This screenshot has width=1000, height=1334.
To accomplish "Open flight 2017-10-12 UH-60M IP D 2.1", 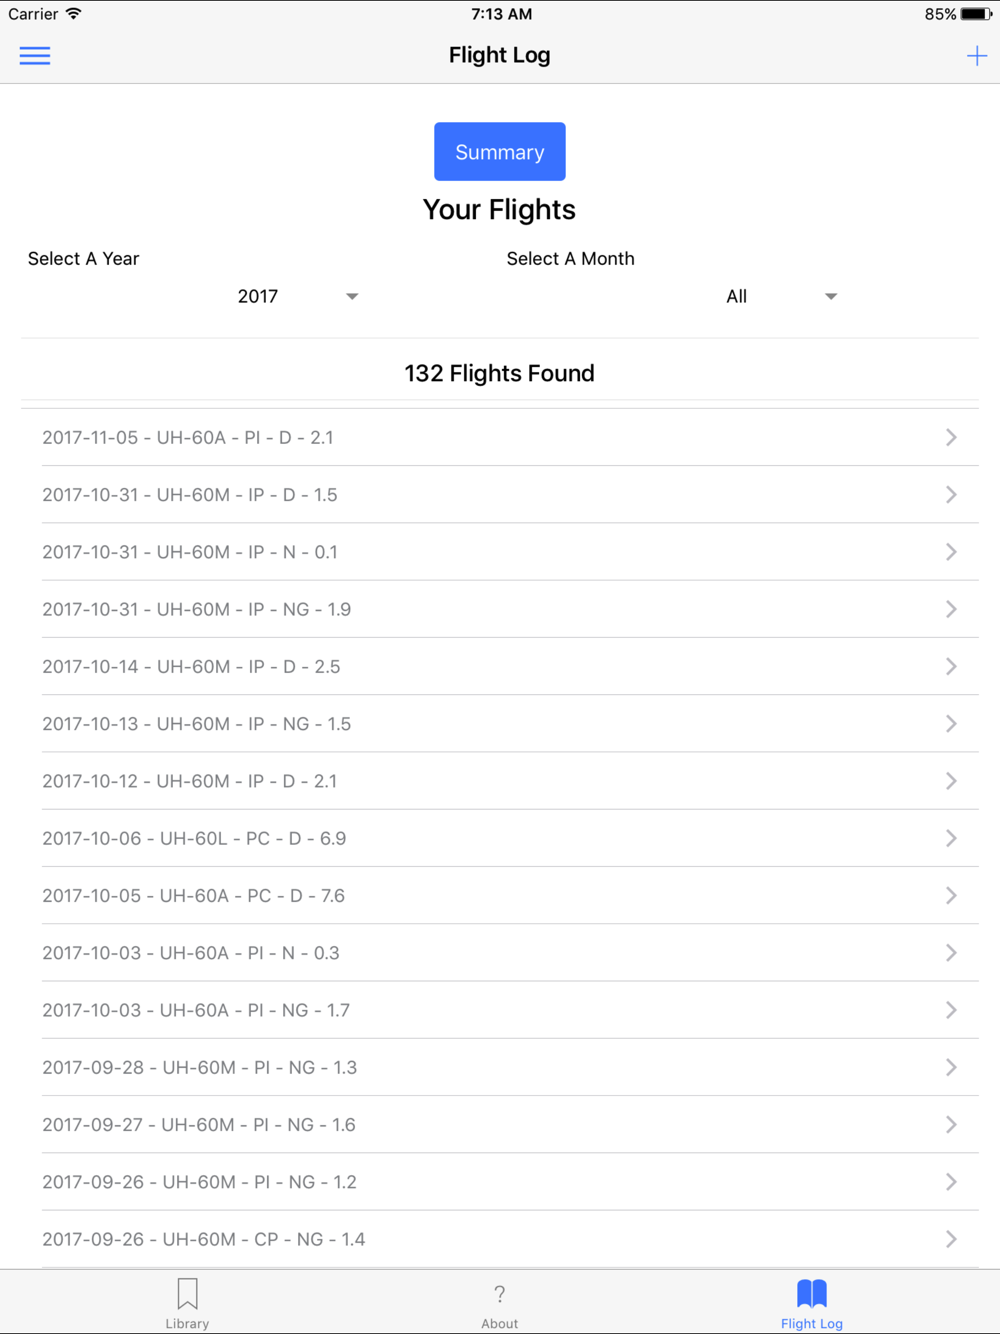I will point(500,781).
